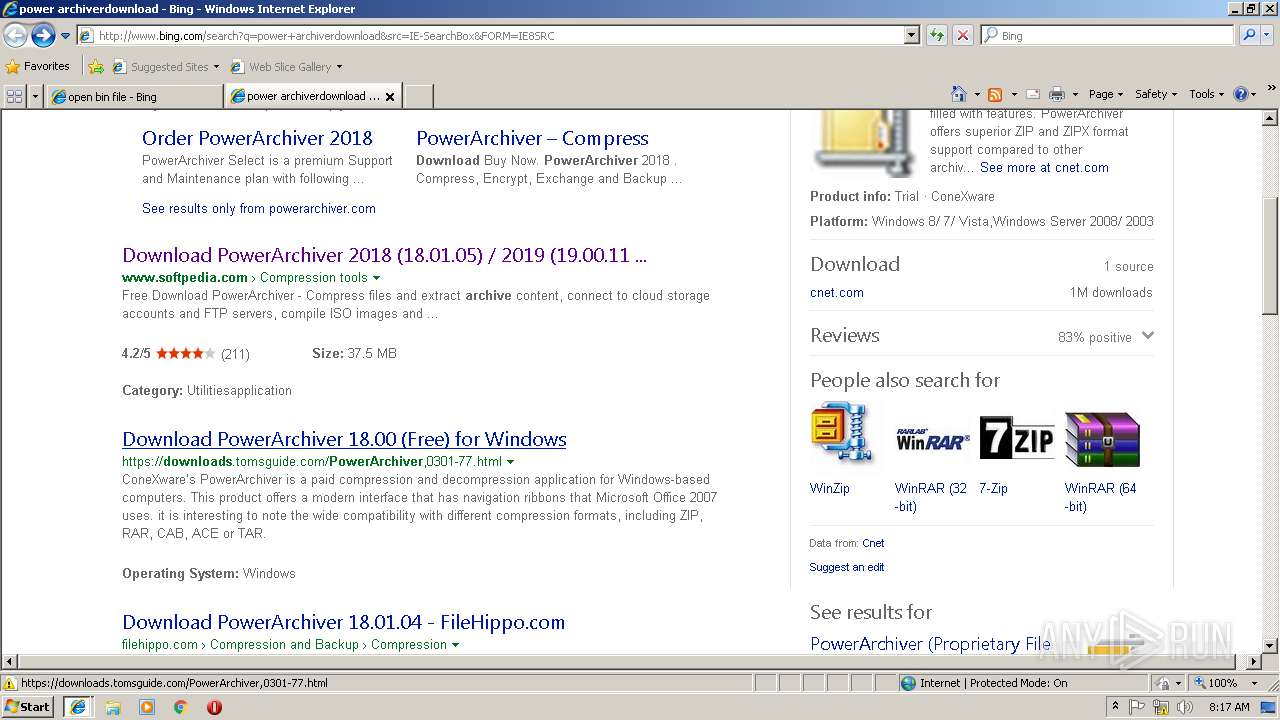The width and height of the screenshot is (1280, 720).
Task: Click the red stop-sign taskbar icon
Action: coord(214,707)
